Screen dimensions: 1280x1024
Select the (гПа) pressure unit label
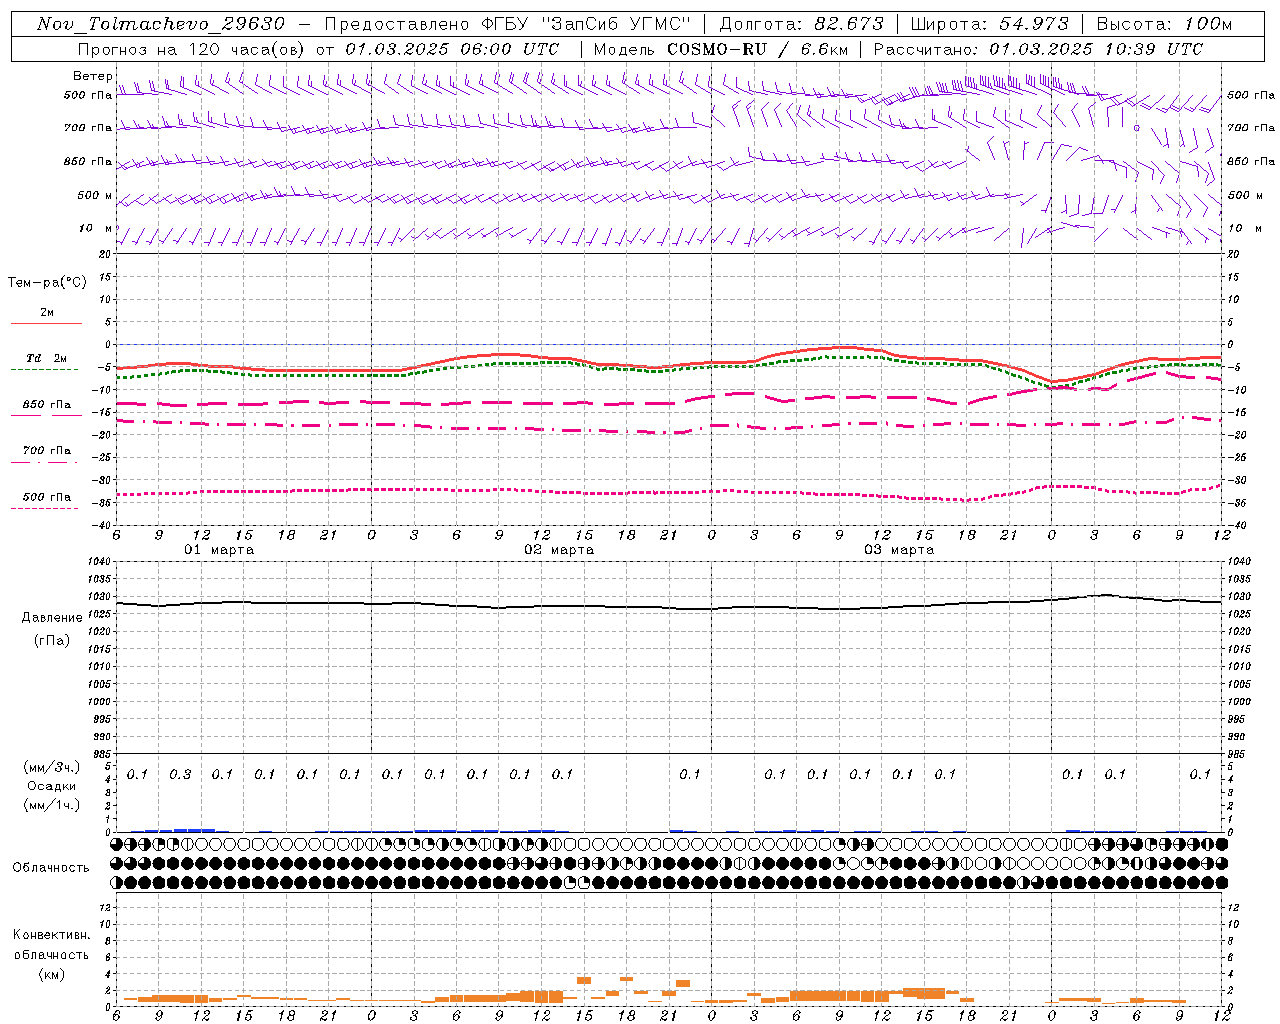tap(52, 640)
